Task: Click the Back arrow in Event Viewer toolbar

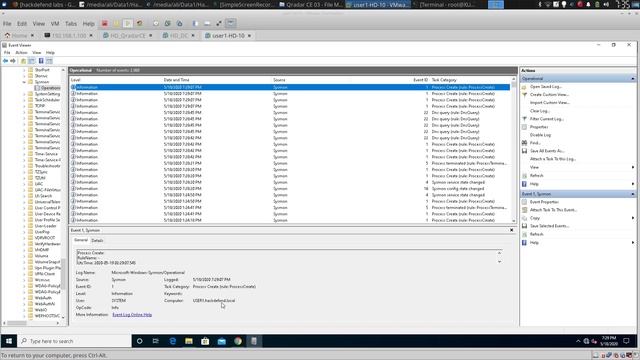Action: (5, 61)
